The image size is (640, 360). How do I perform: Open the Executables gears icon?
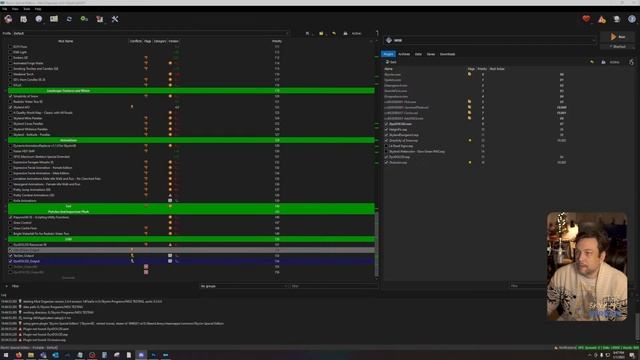click(x=84, y=19)
